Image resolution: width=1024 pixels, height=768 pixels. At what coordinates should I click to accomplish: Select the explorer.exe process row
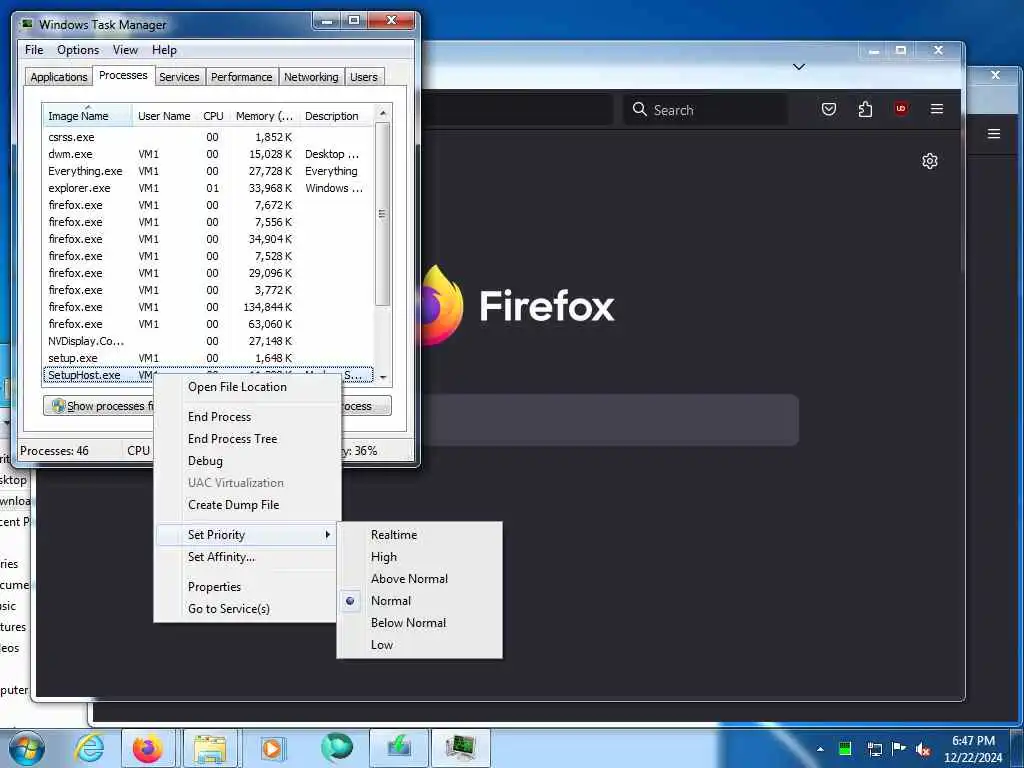(x=208, y=188)
